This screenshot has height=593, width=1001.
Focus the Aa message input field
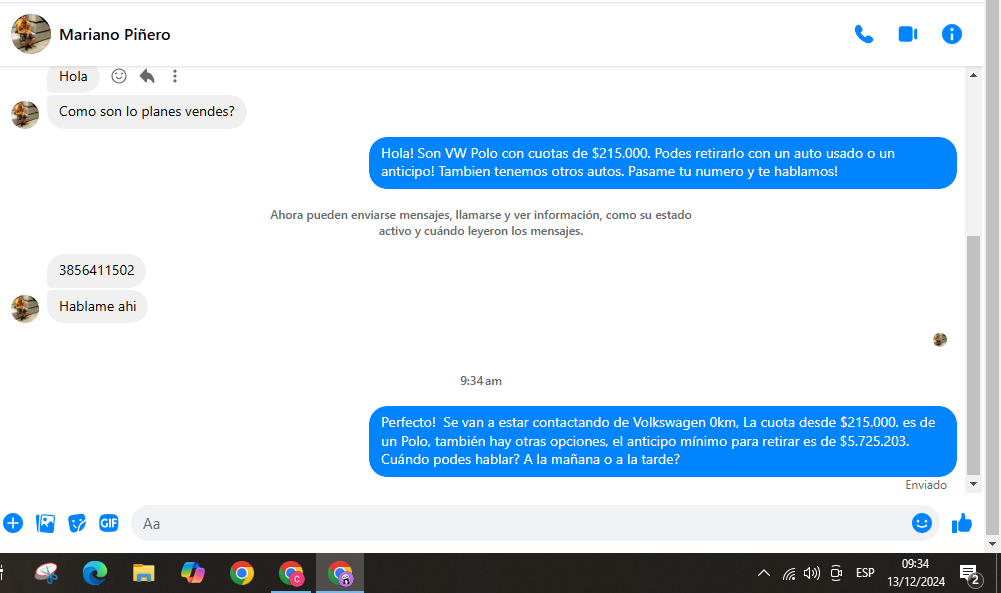[520, 523]
